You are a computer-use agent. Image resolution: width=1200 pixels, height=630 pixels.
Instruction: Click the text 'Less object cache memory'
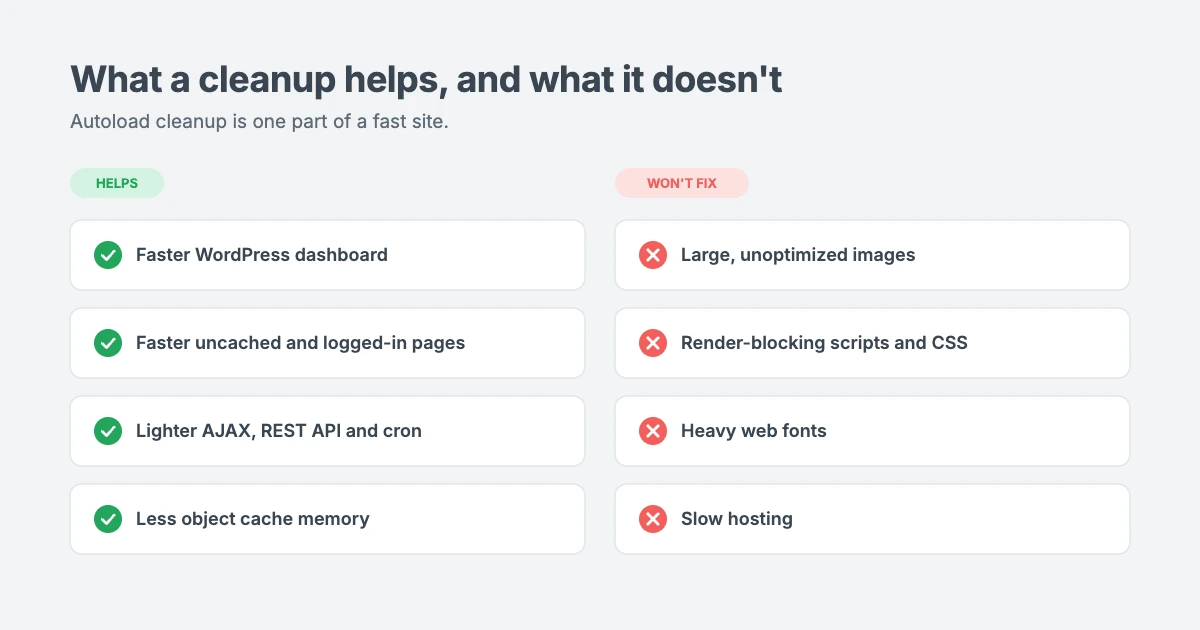point(253,519)
